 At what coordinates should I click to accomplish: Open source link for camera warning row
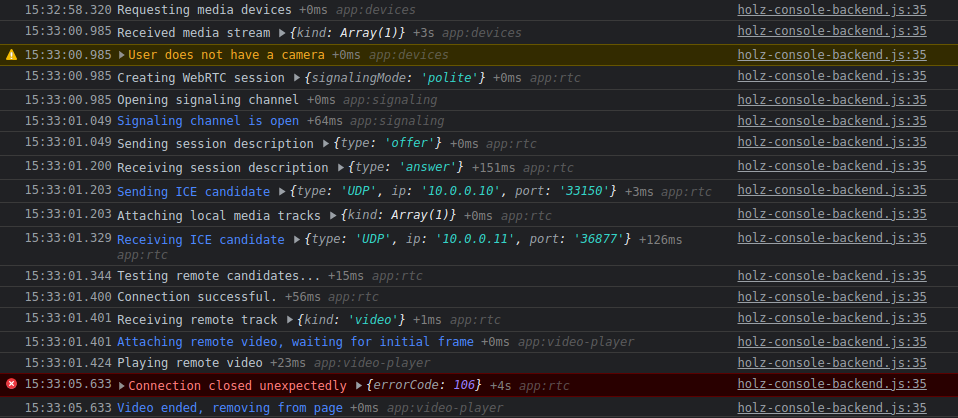pos(832,54)
